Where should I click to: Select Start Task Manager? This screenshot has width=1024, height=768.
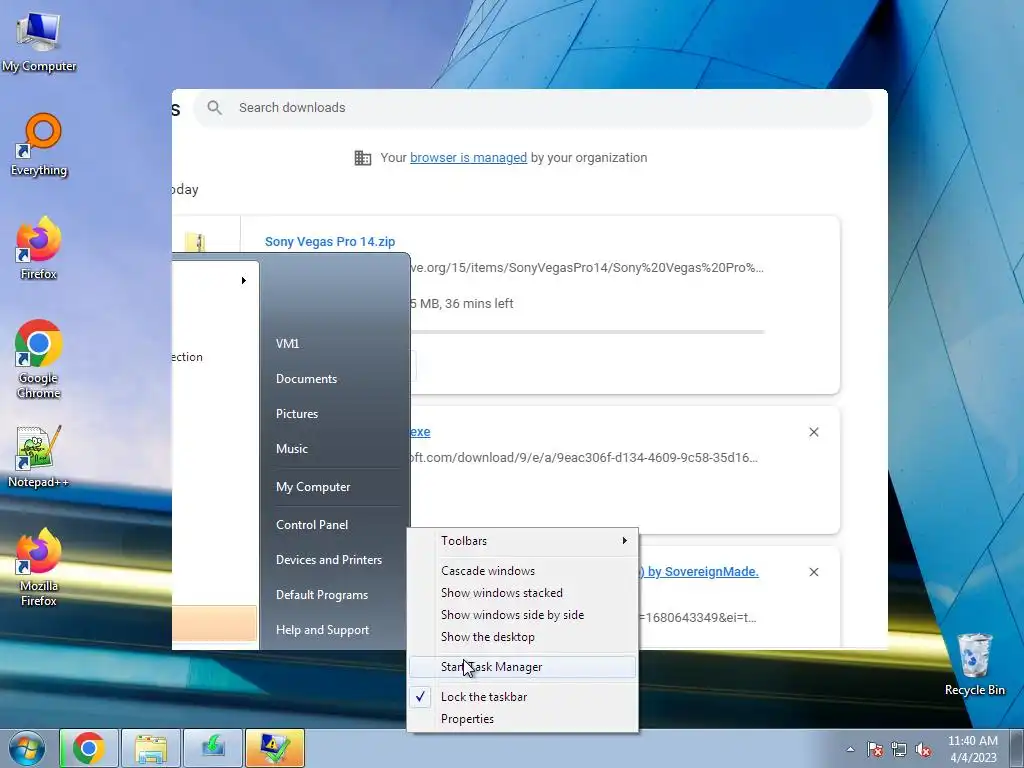(x=522, y=667)
